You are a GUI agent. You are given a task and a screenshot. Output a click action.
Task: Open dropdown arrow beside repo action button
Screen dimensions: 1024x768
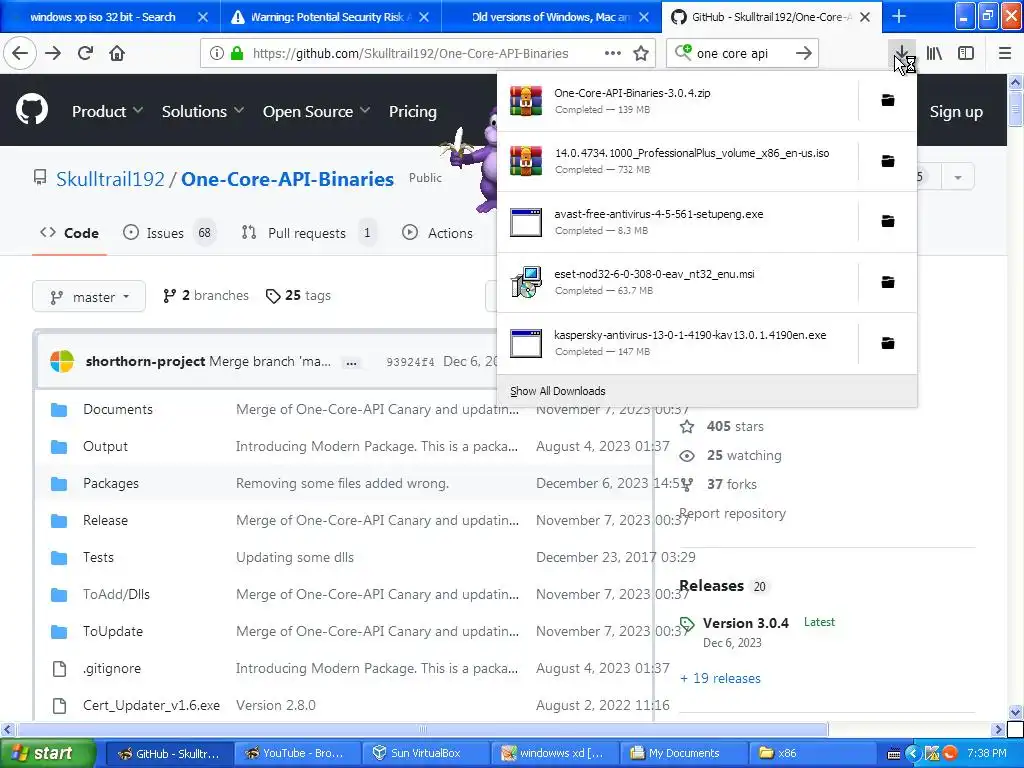[958, 177]
